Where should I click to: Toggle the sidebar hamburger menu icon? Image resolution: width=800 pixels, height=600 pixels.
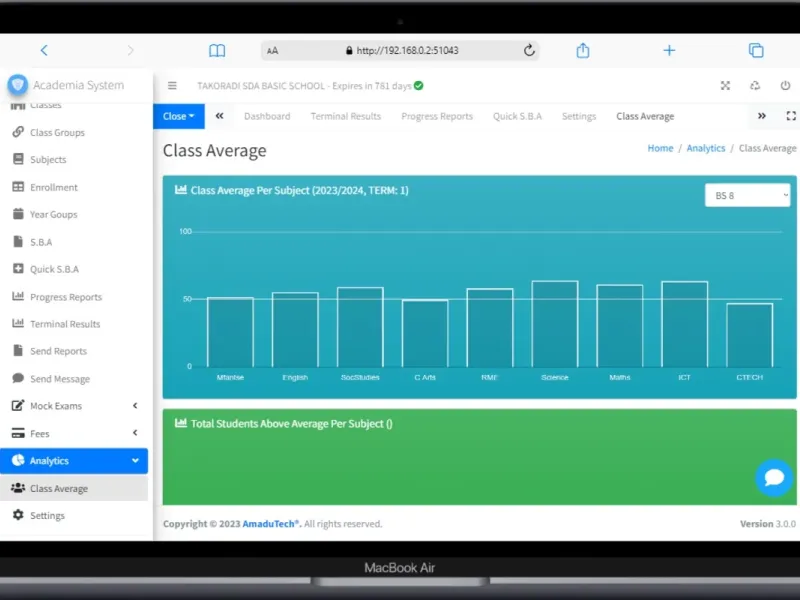coord(172,86)
